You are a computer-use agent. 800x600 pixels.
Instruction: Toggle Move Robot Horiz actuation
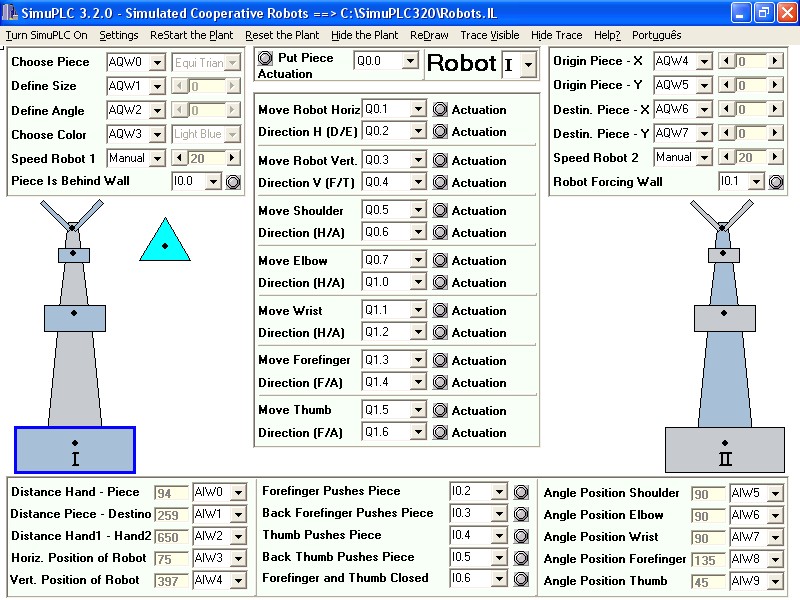point(440,109)
